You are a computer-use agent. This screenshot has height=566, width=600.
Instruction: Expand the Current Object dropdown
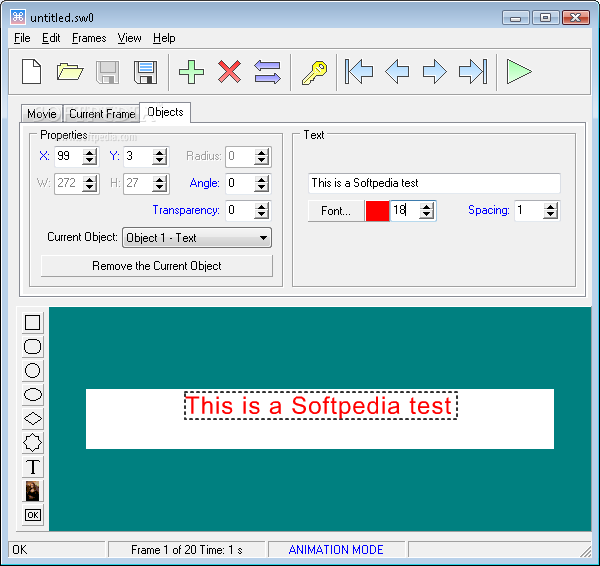(x=197, y=238)
